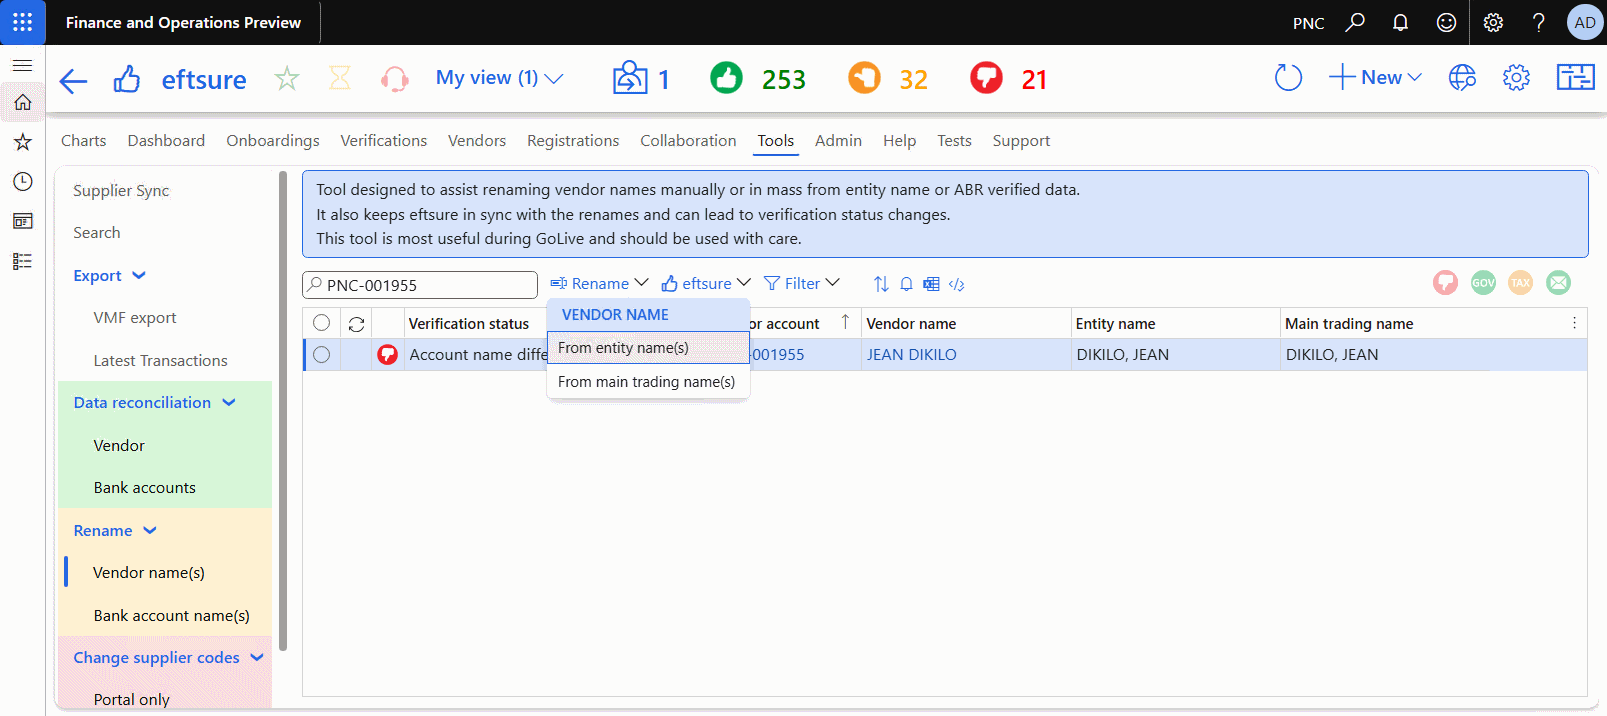
Task: Open Modules list icon in sidebar
Action: click(x=22, y=261)
